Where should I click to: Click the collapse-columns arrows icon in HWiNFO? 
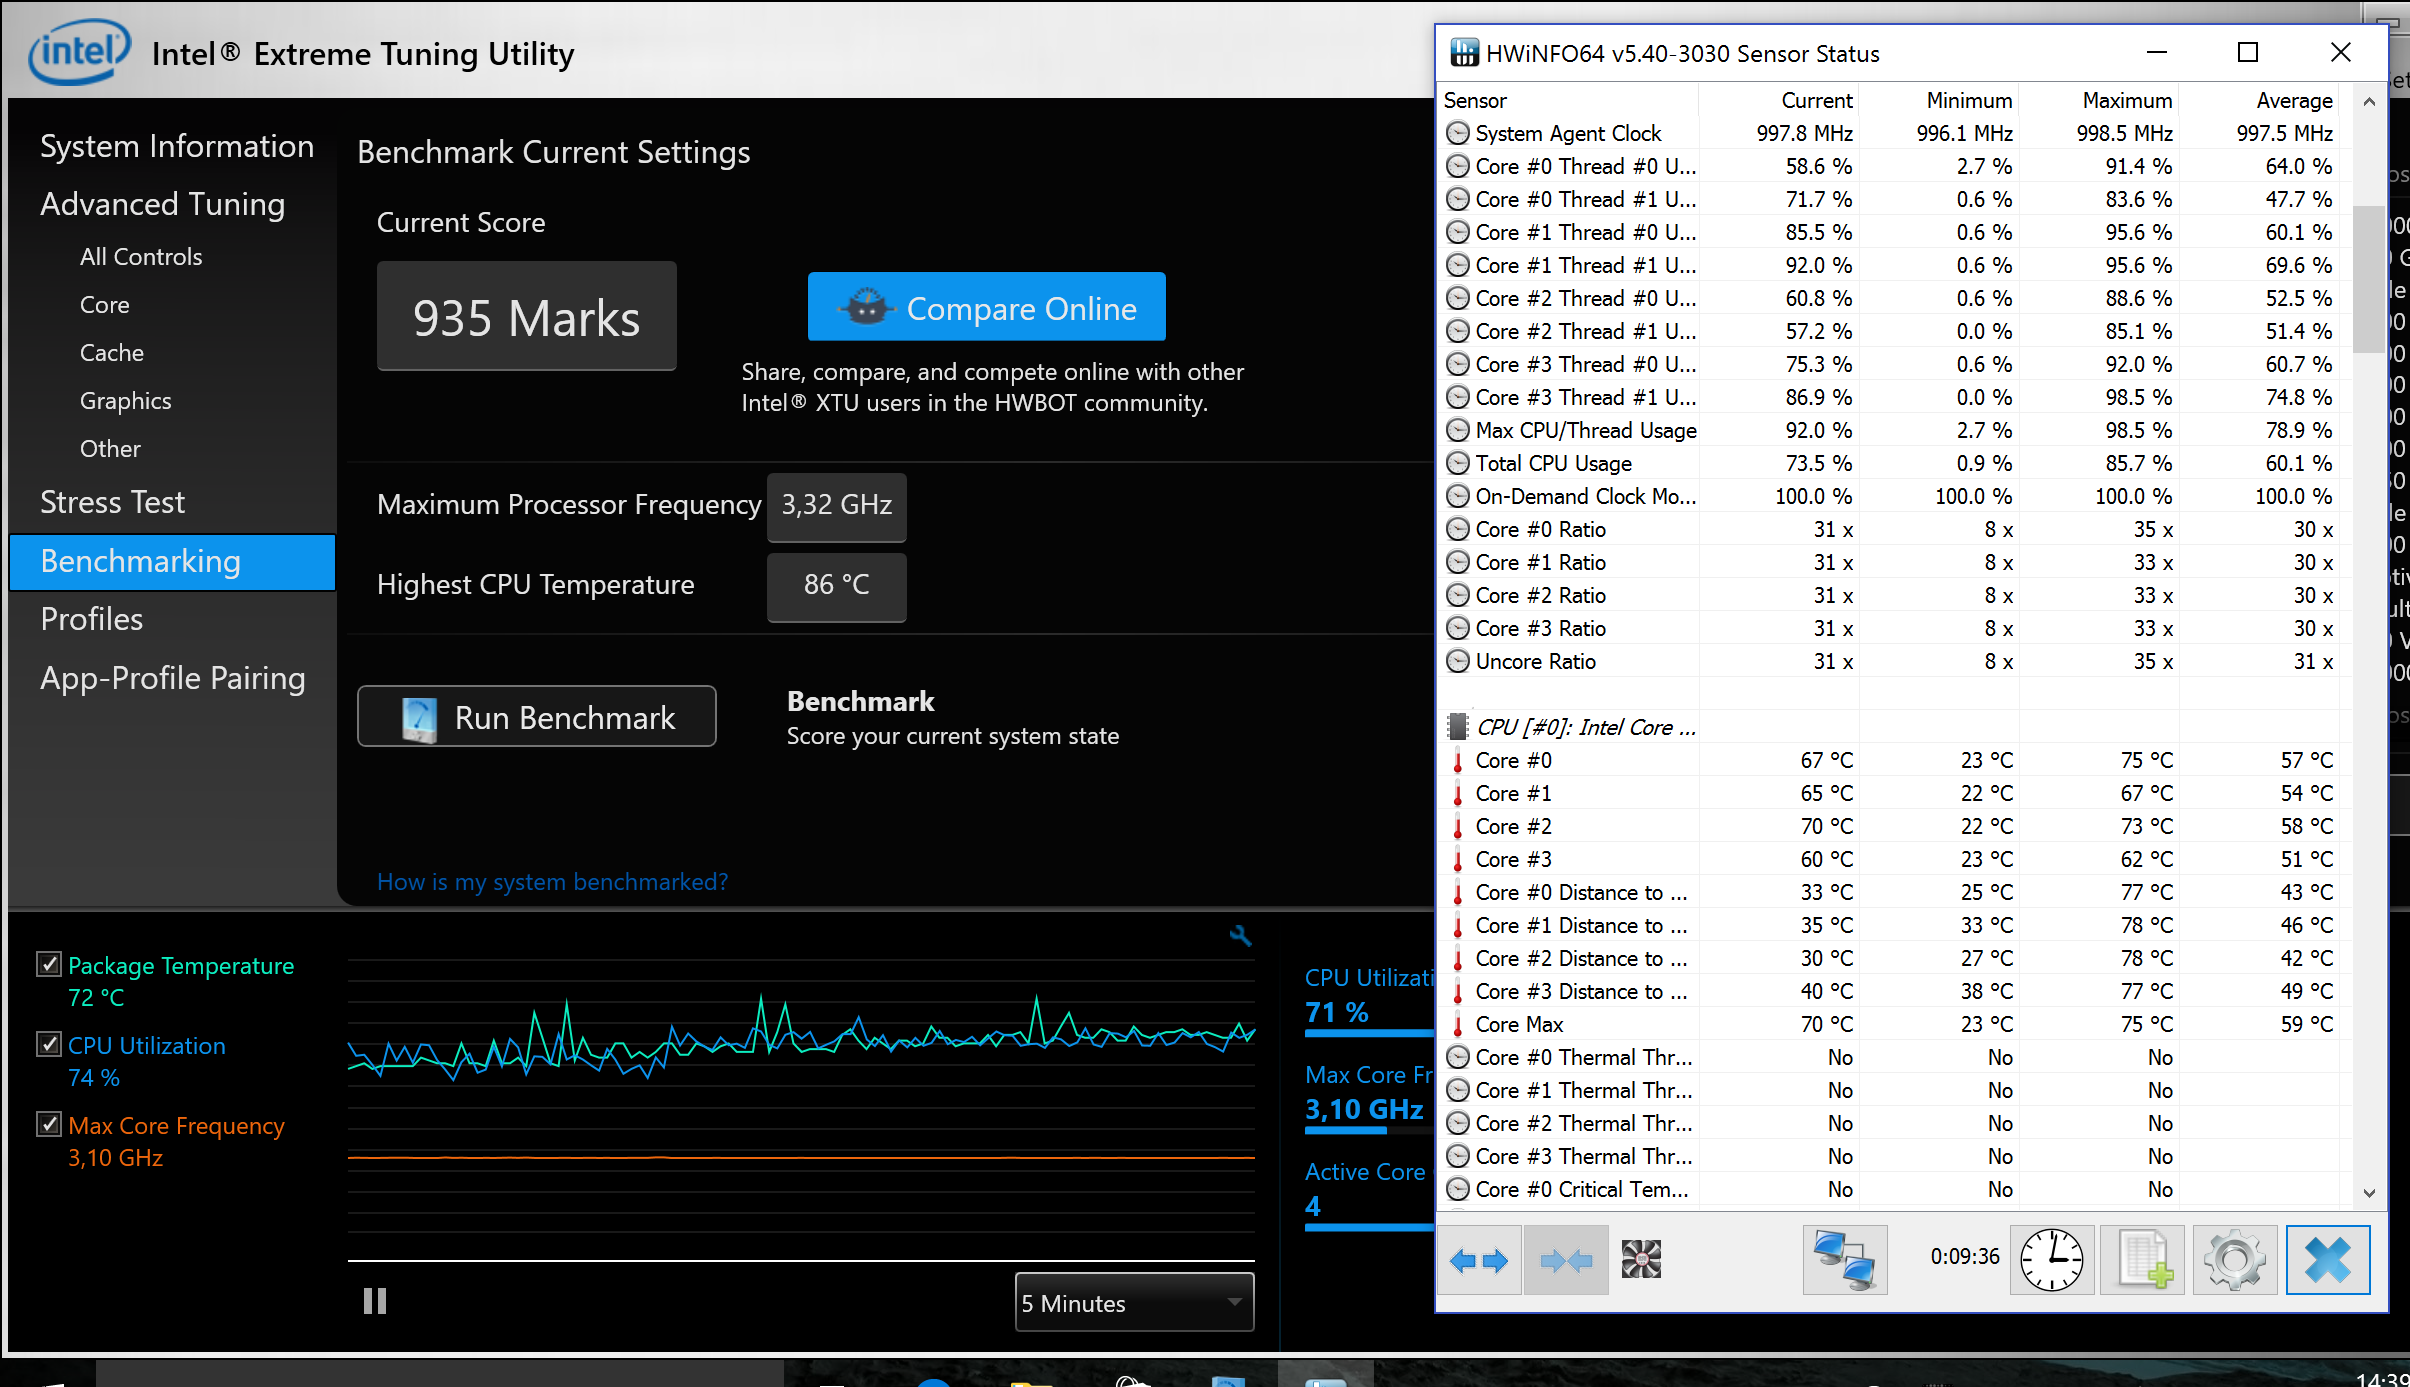point(1566,1260)
